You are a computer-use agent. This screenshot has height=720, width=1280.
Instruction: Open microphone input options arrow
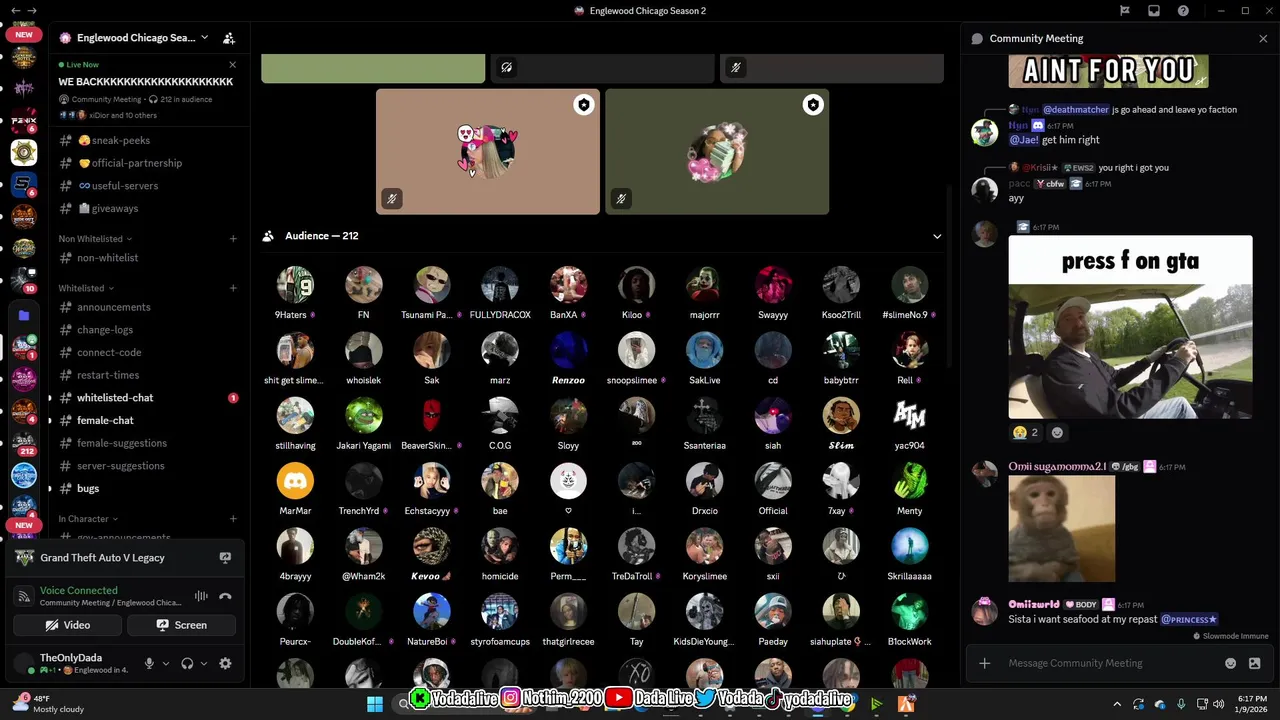tap(166, 663)
